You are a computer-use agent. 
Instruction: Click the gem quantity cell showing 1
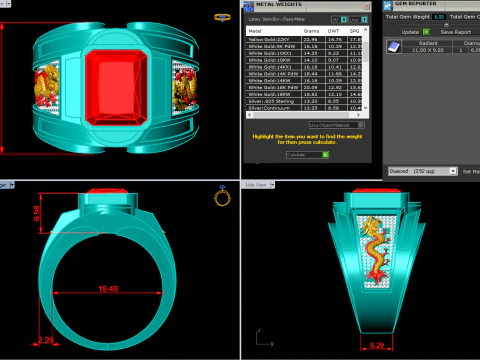(x=461, y=50)
